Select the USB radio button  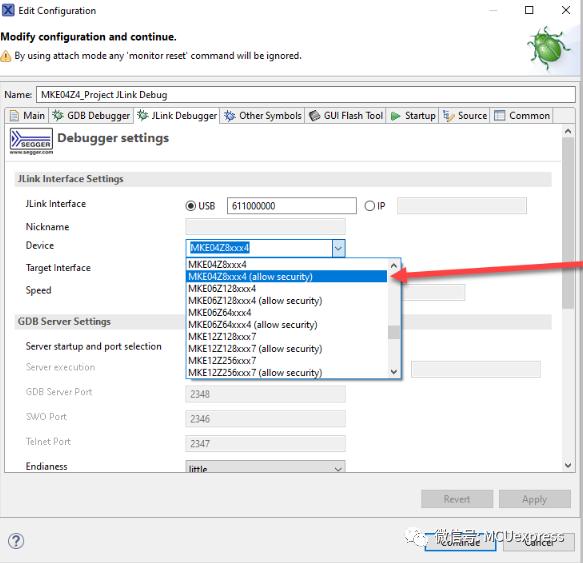(x=191, y=206)
